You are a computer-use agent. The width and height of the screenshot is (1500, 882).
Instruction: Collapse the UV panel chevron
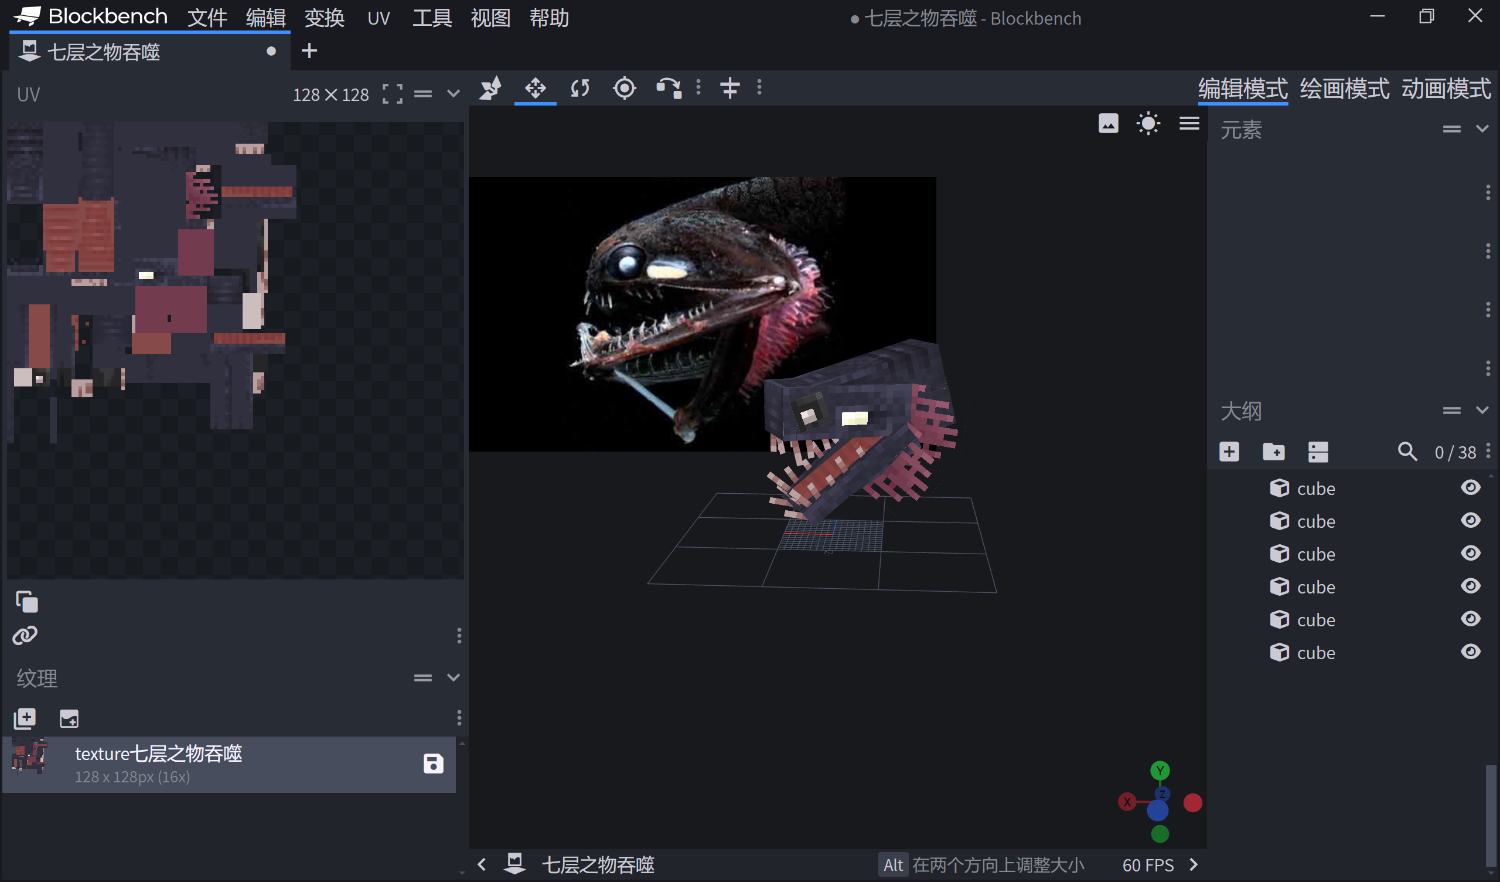pyautogui.click(x=453, y=94)
